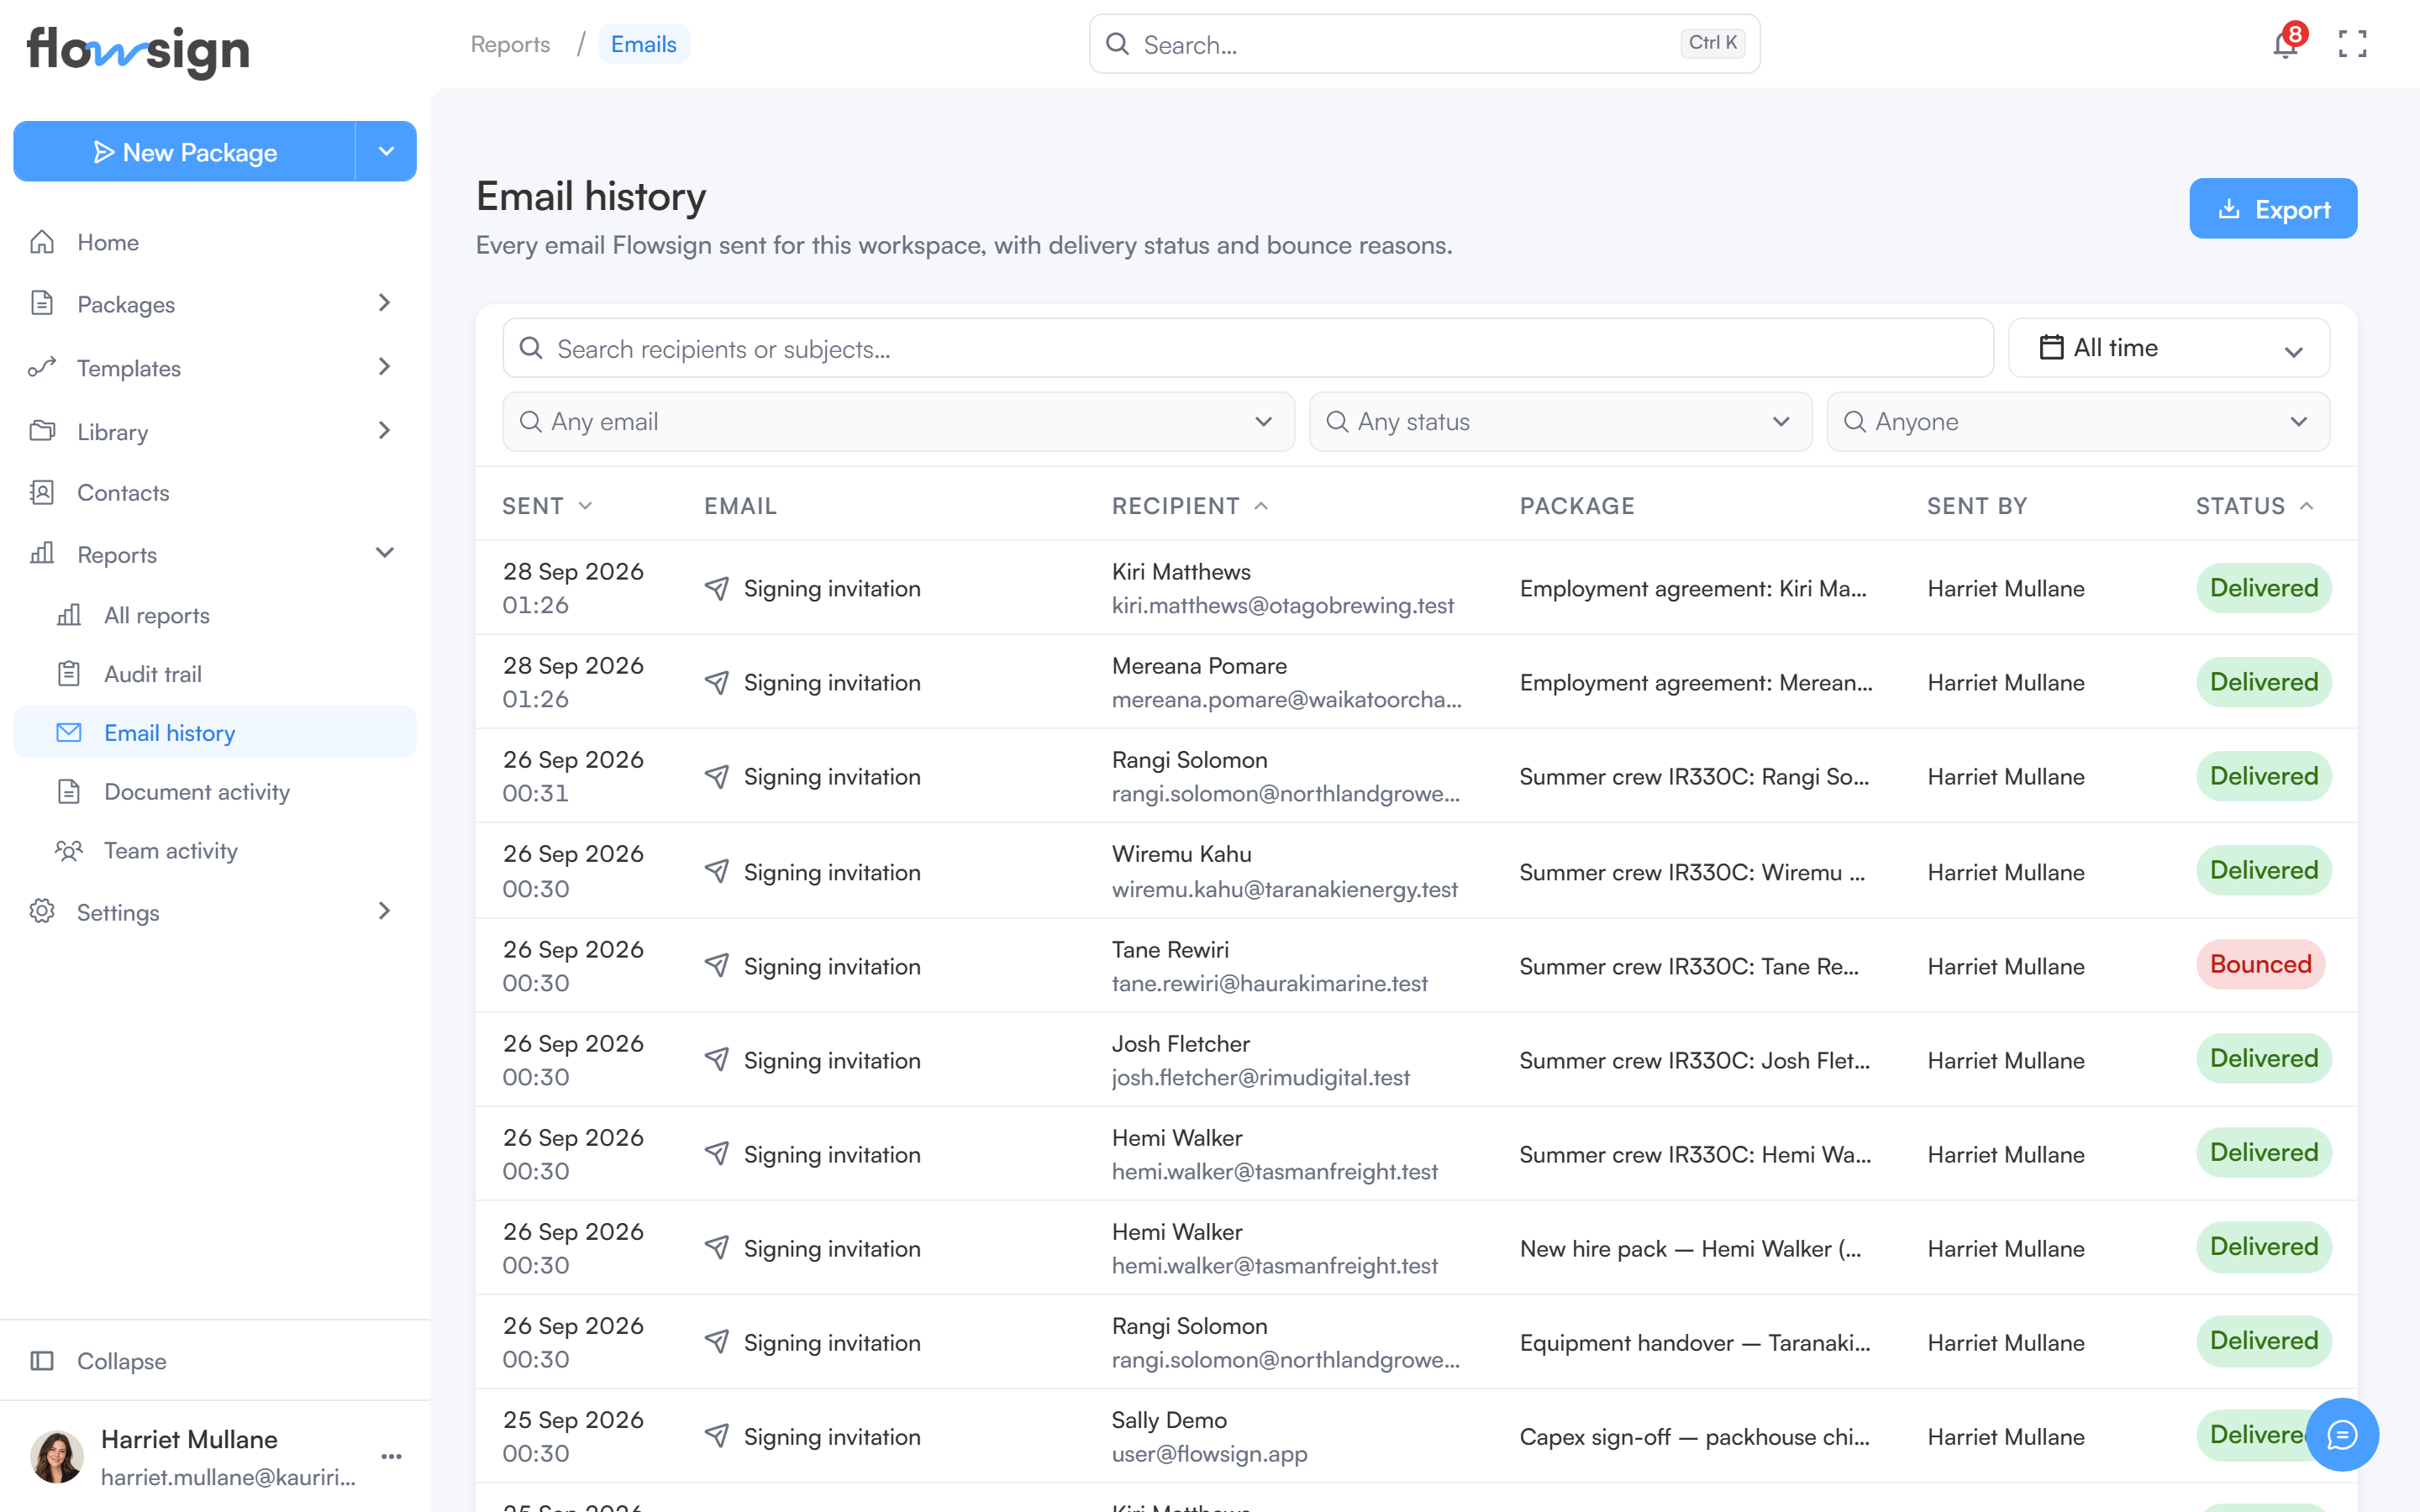
Task: Click Wiremu Kahu recipient name
Action: pyautogui.click(x=1181, y=854)
